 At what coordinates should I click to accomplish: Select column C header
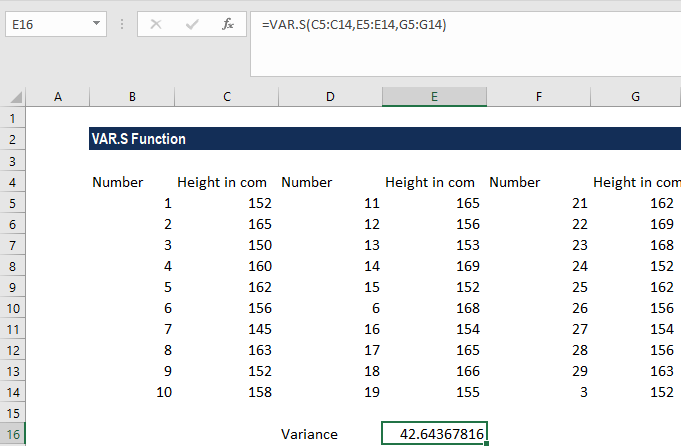point(227,96)
